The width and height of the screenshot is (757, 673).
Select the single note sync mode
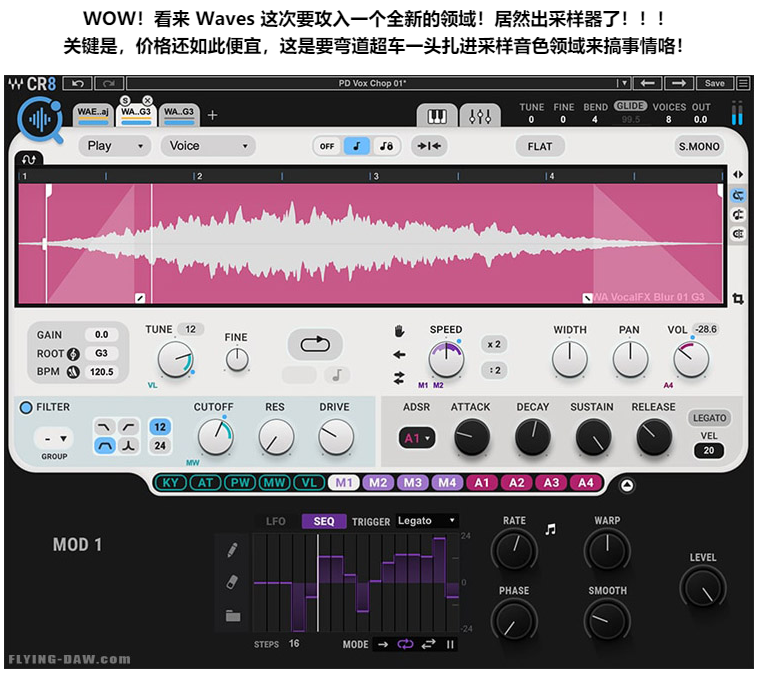pos(357,146)
